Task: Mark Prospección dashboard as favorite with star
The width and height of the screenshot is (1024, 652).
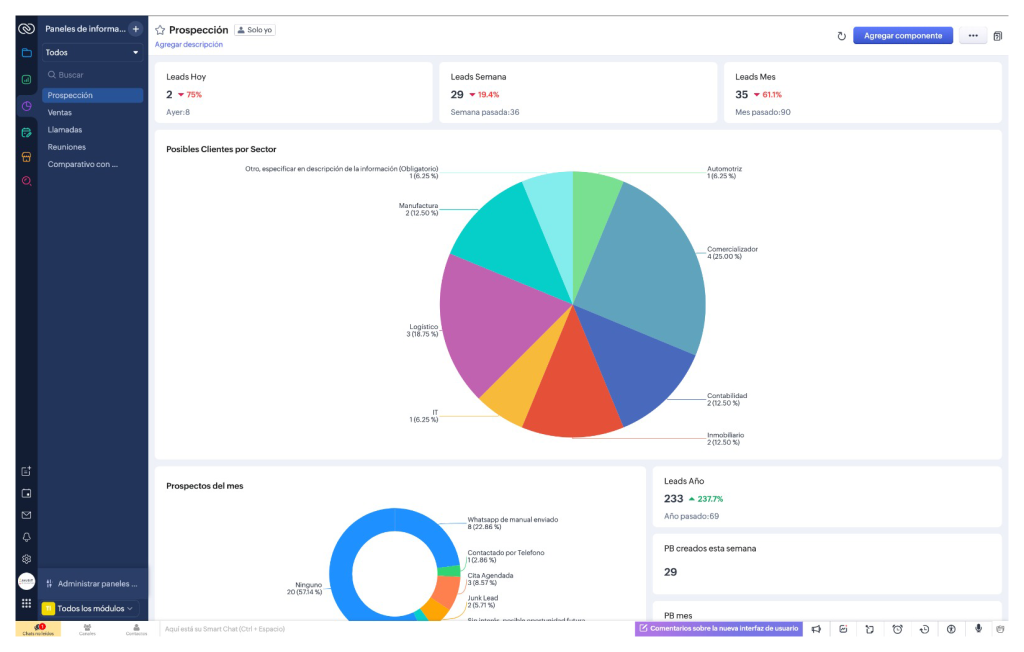Action: (x=160, y=30)
